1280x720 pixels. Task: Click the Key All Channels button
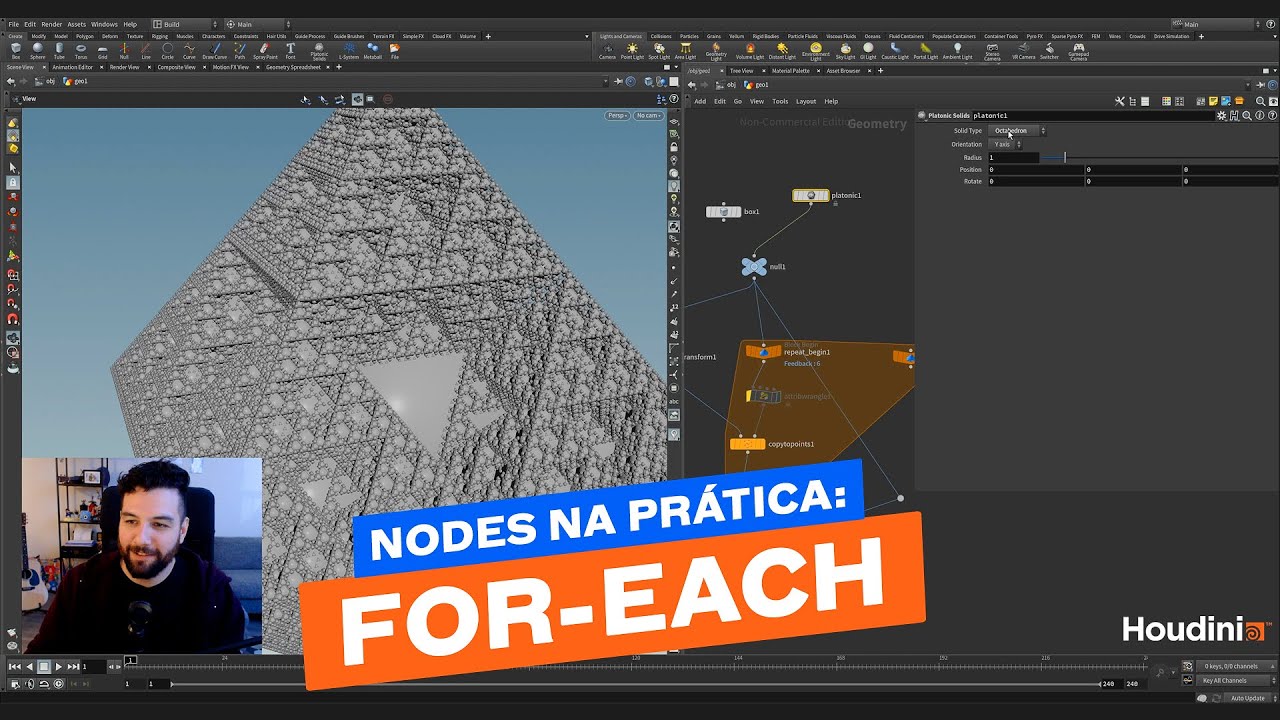click(x=1224, y=681)
